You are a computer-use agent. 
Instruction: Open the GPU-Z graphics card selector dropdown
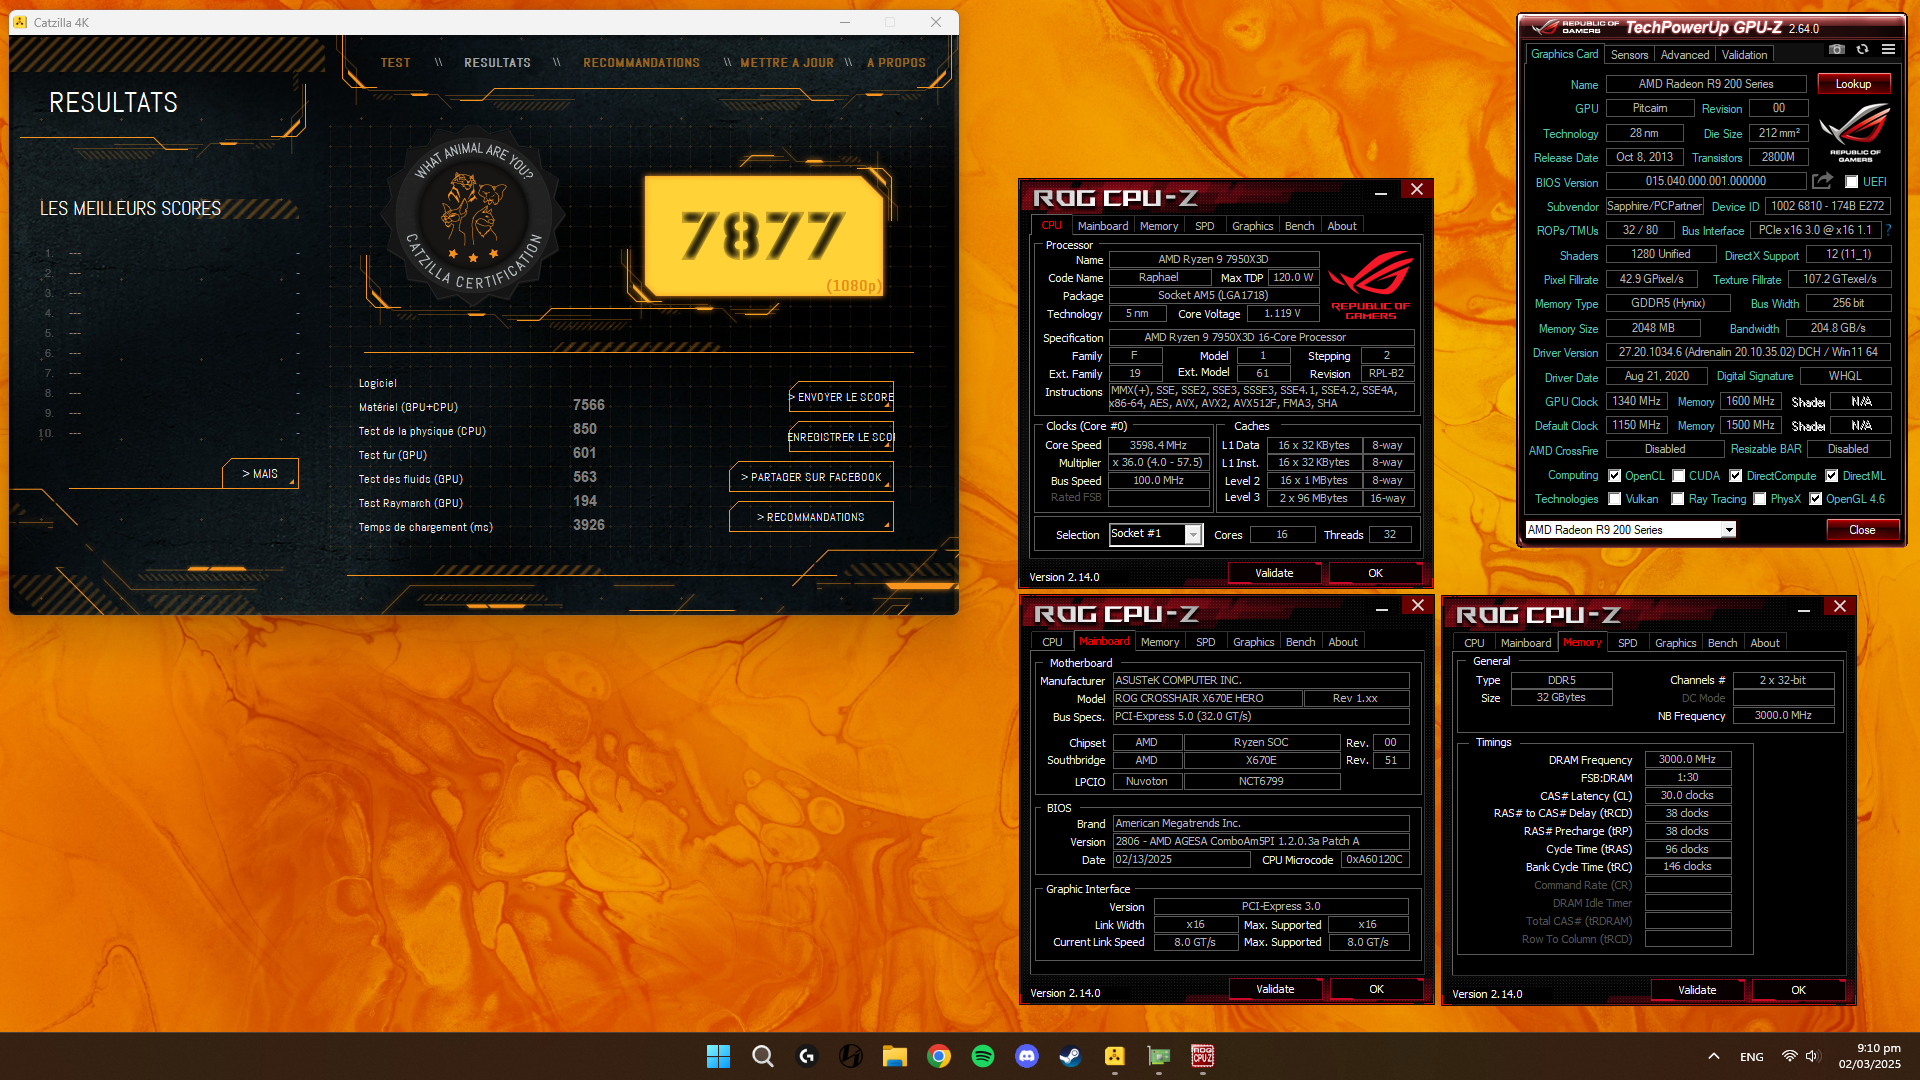[1727, 530]
